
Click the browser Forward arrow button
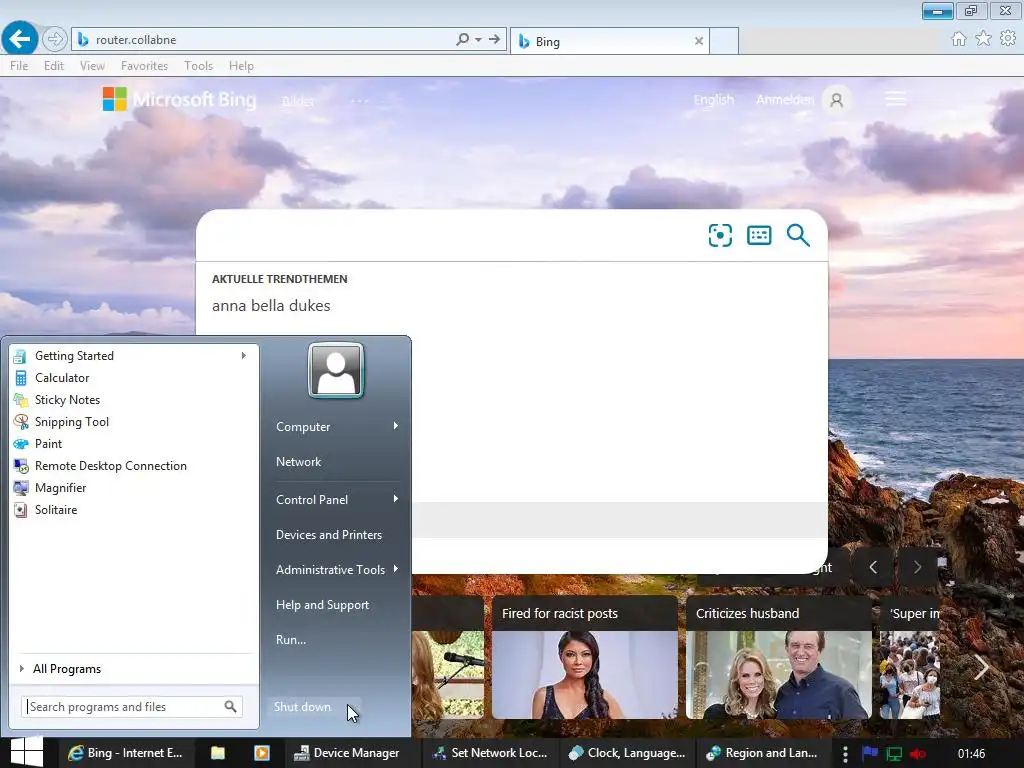[x=55, y=40]
